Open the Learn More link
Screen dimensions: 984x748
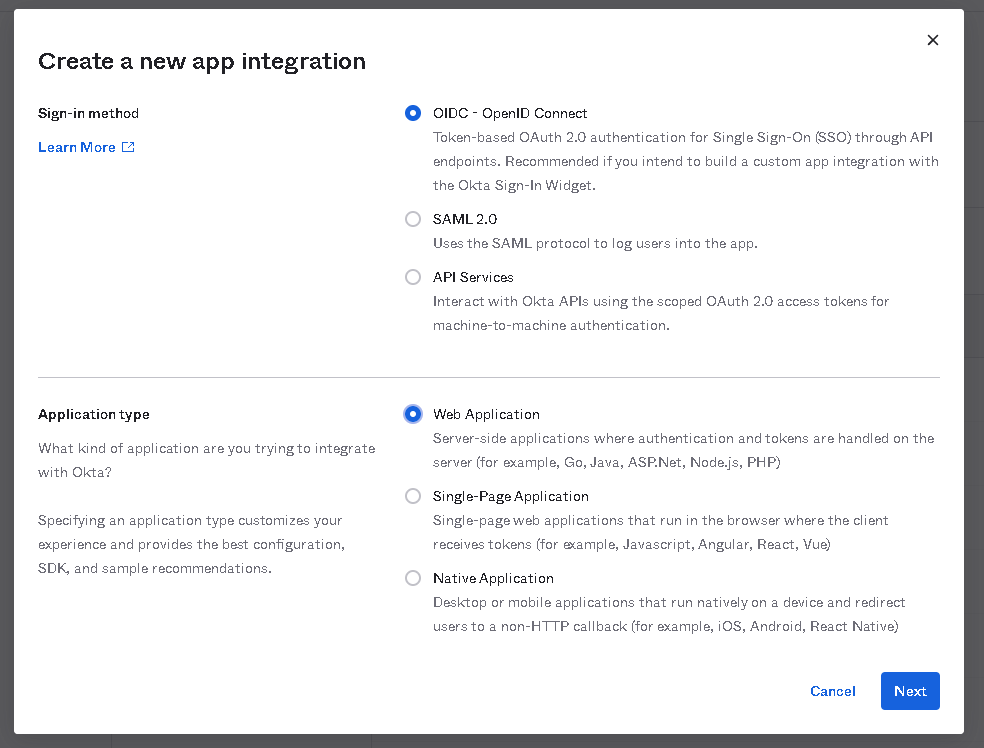point(77,147)
